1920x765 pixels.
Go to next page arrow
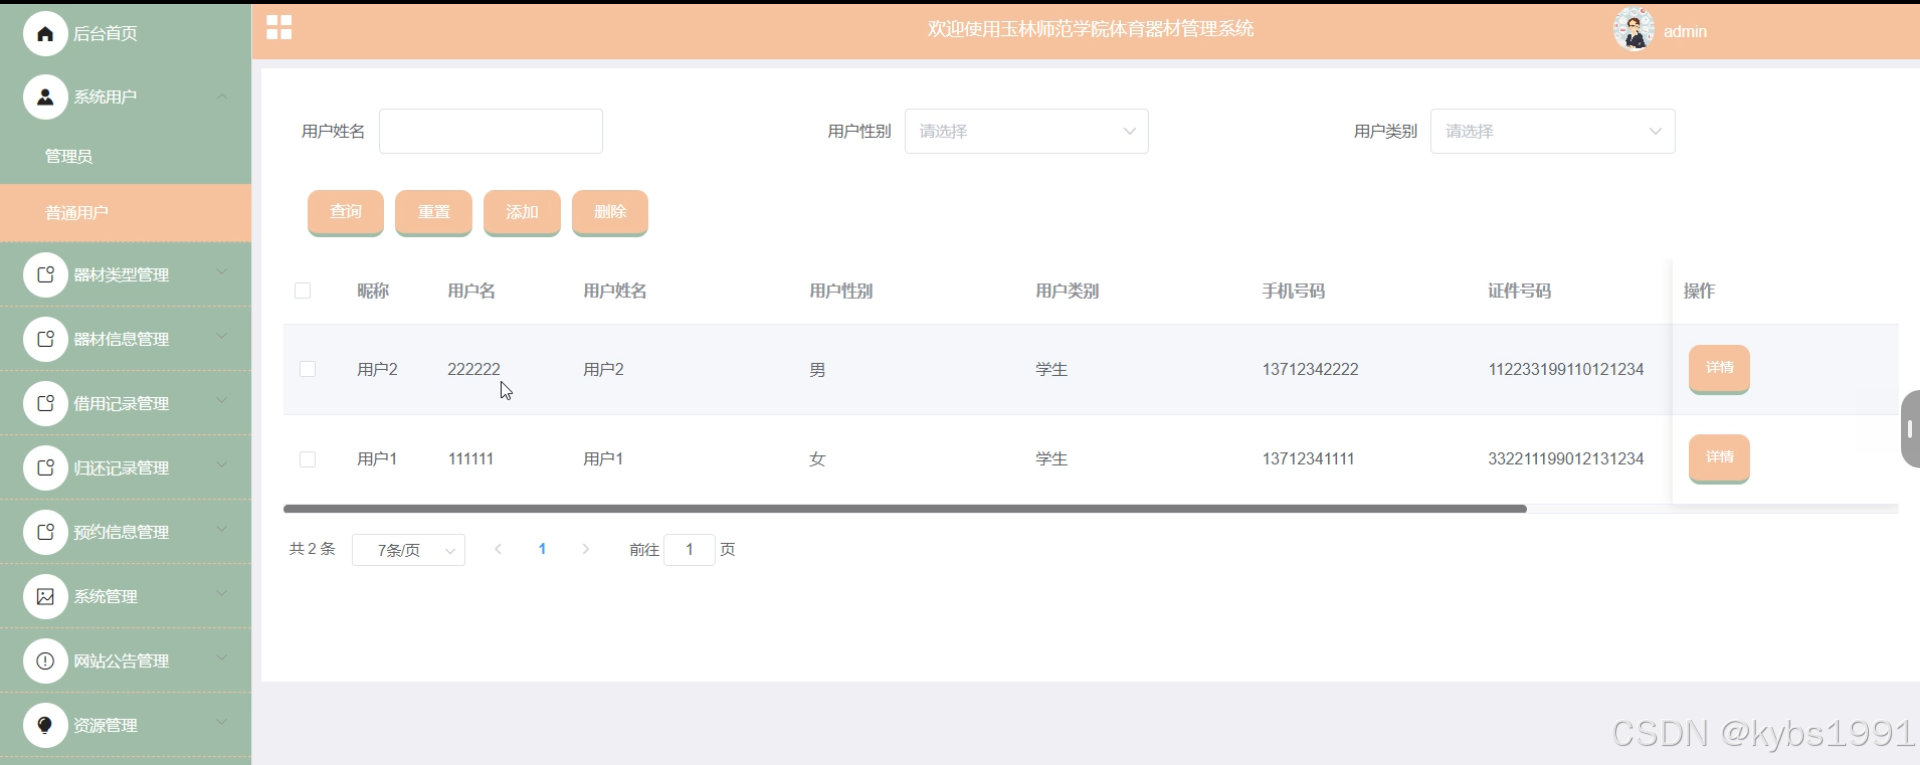click(x=586, y=549)
